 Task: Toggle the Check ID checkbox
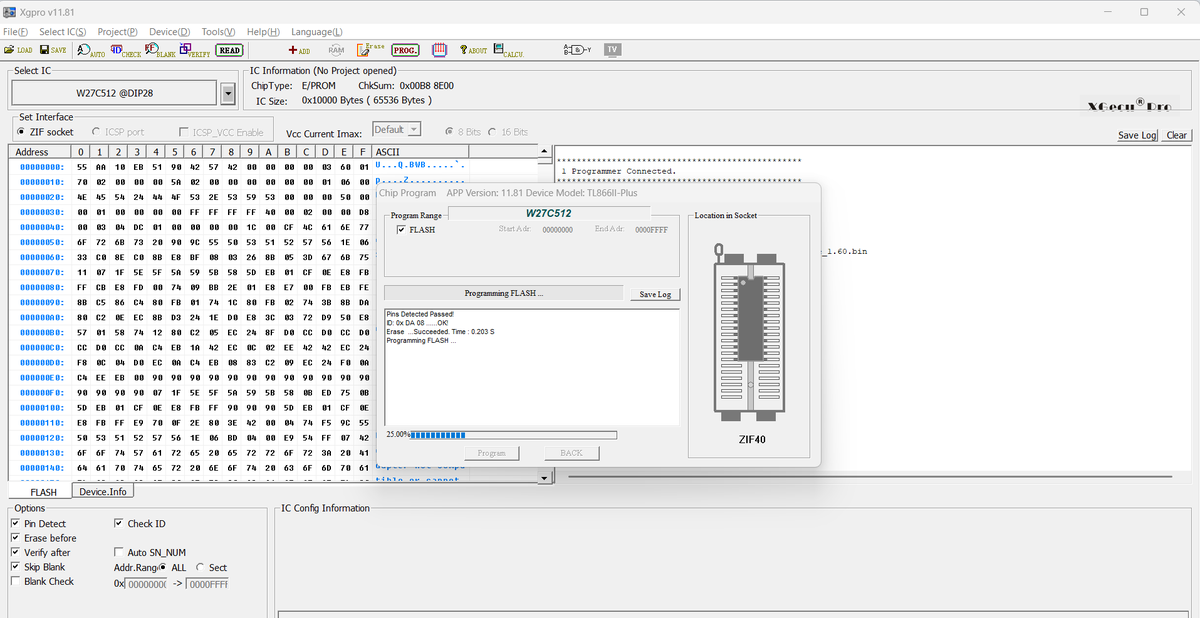pyautogui.click(x=119, y=523)
